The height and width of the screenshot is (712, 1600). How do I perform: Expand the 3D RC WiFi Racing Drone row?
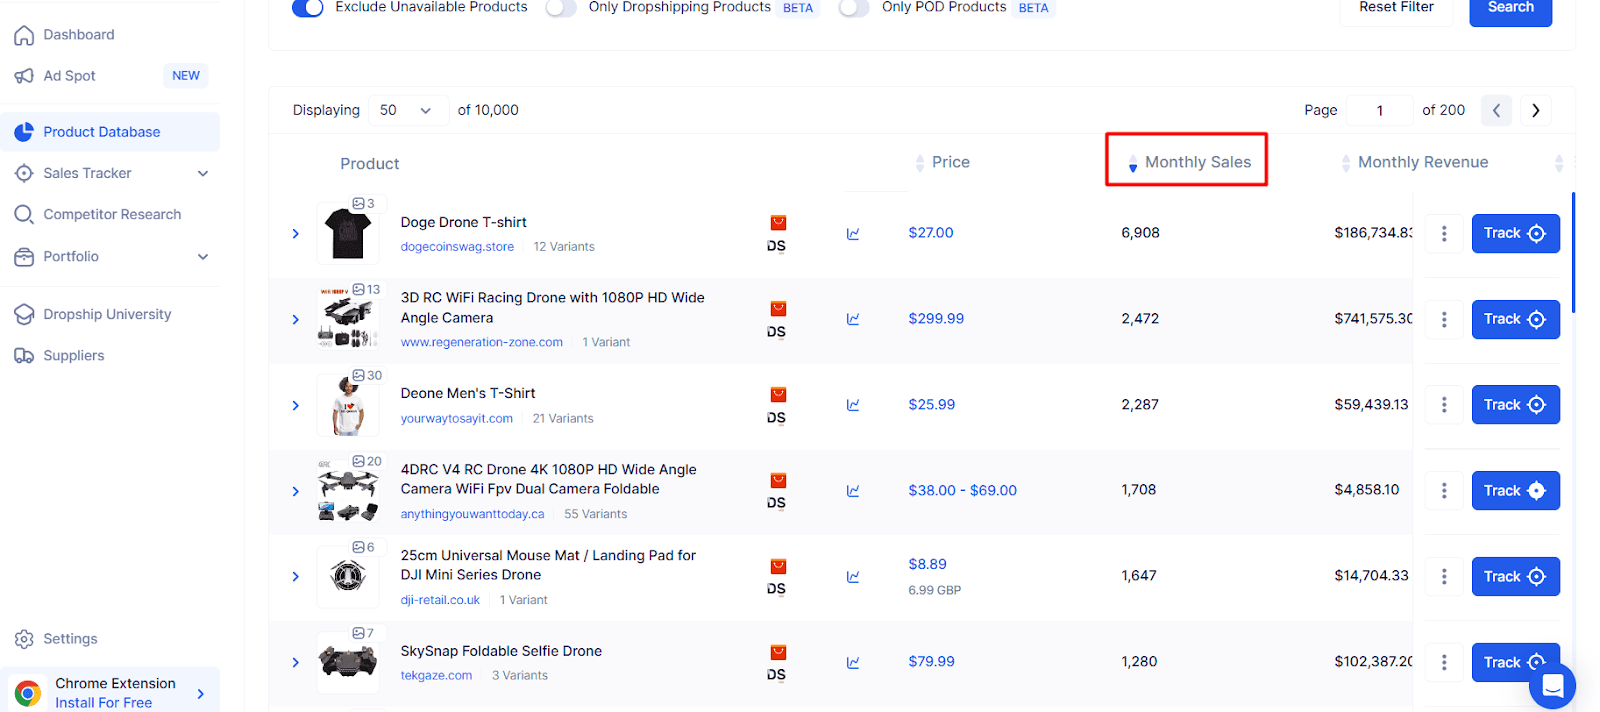[295, 319]
